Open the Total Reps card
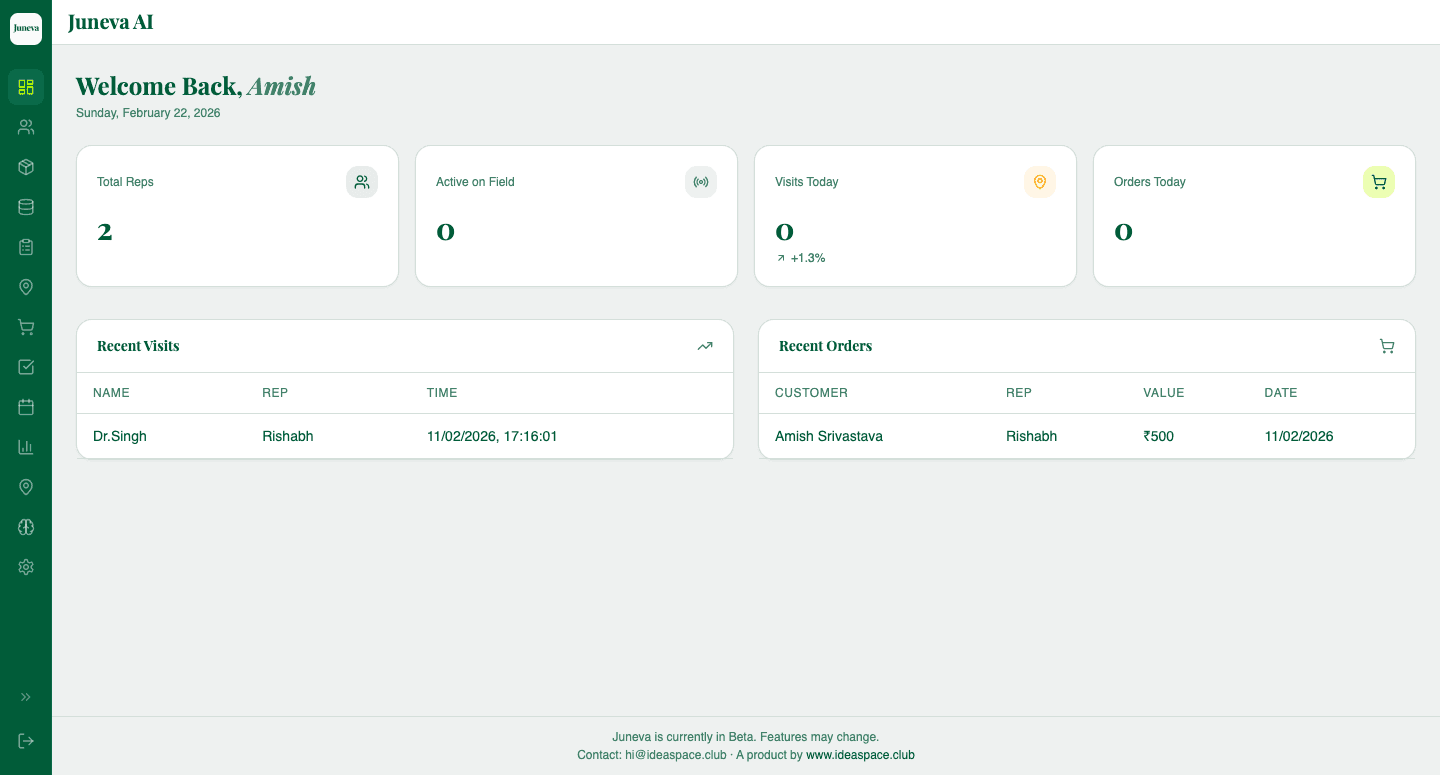Viewport: 1440px width, 775px height. click(x=237, y=216)
